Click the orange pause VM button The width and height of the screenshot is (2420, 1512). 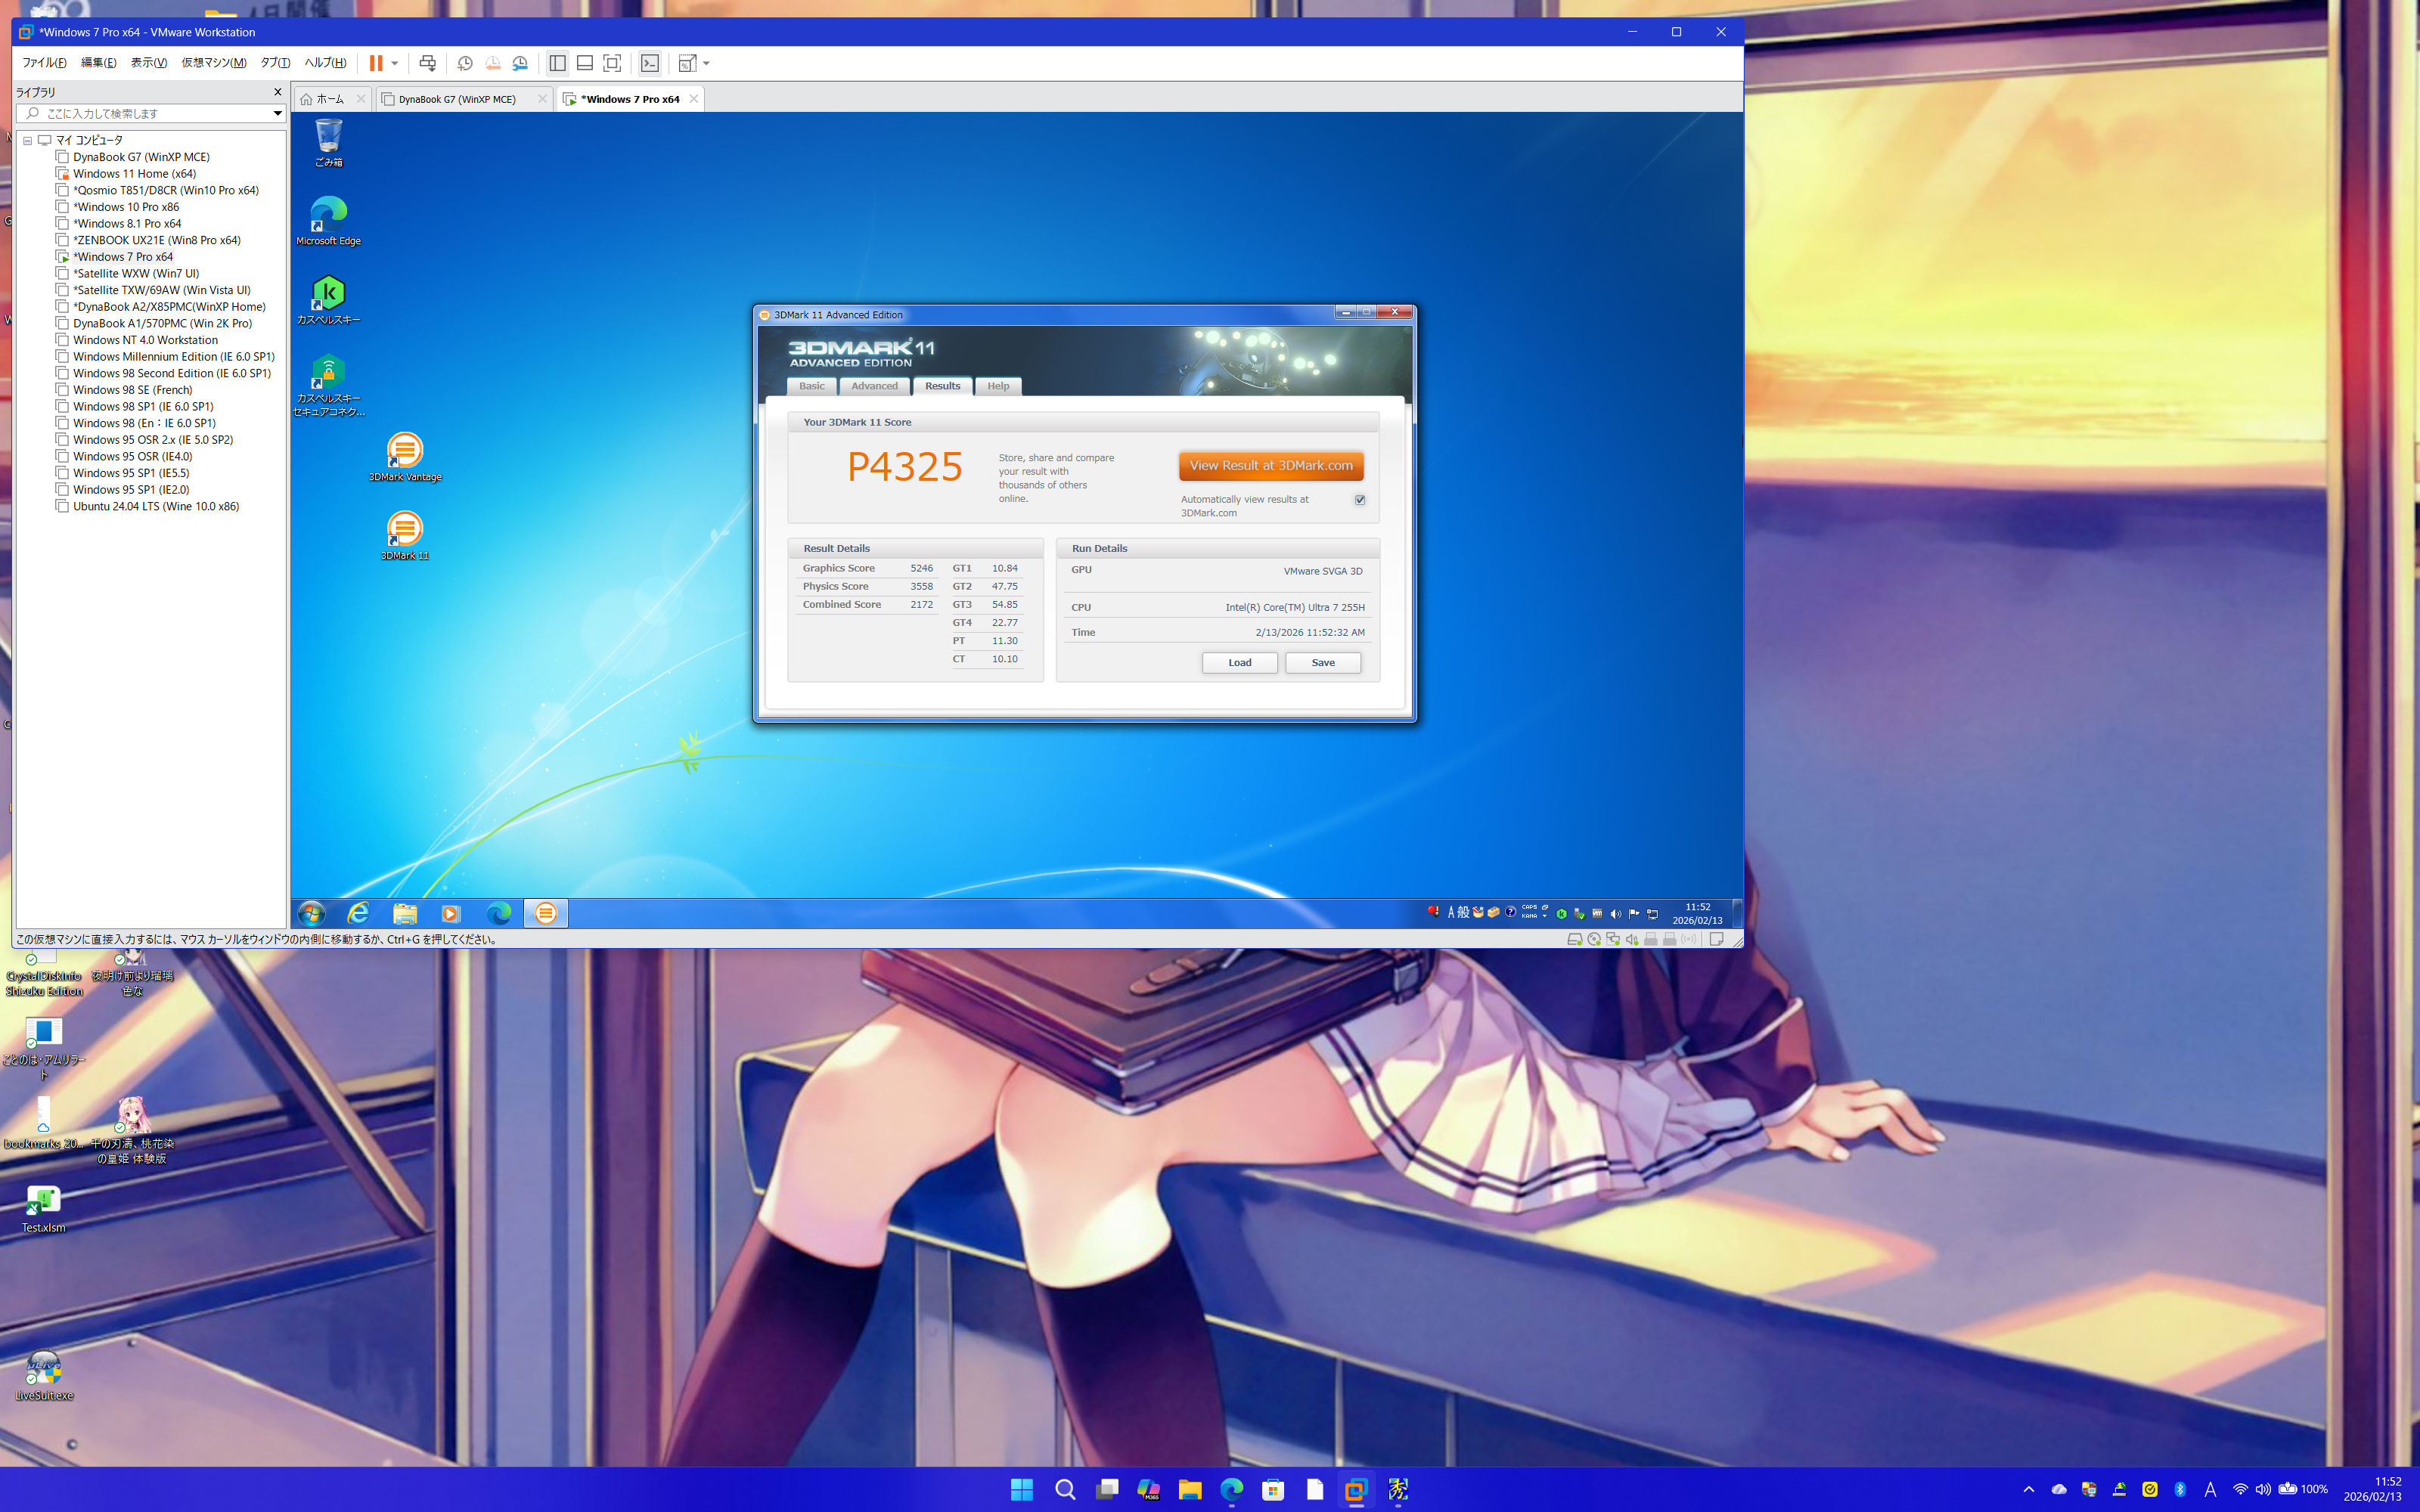pos(375,63)
